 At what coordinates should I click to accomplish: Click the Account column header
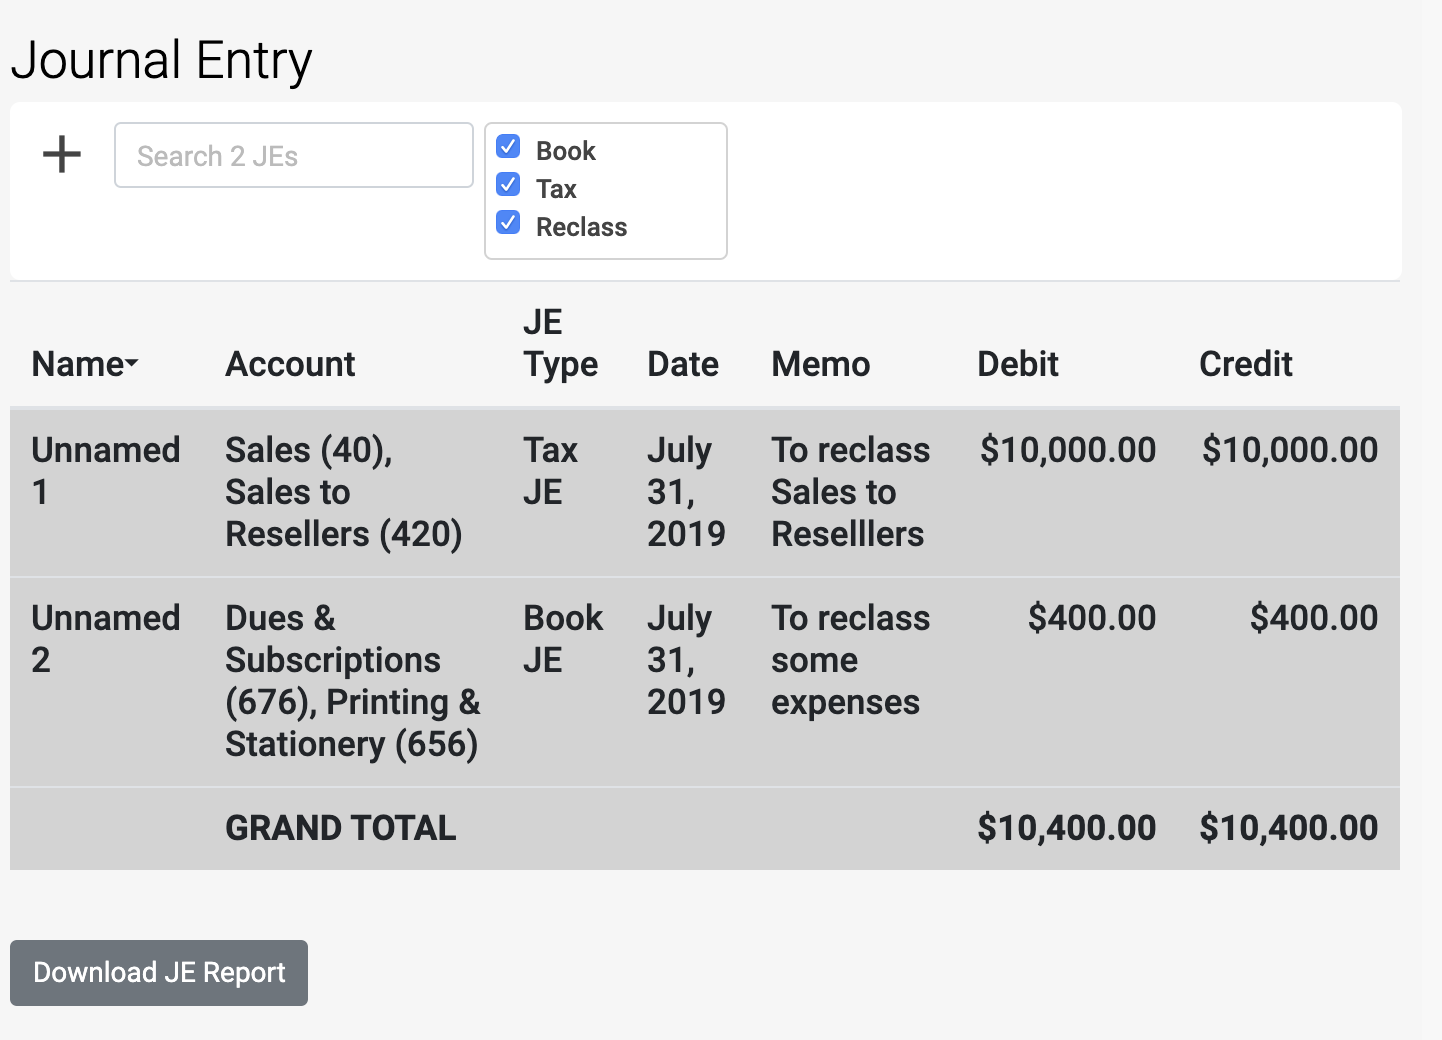point(290,364)
